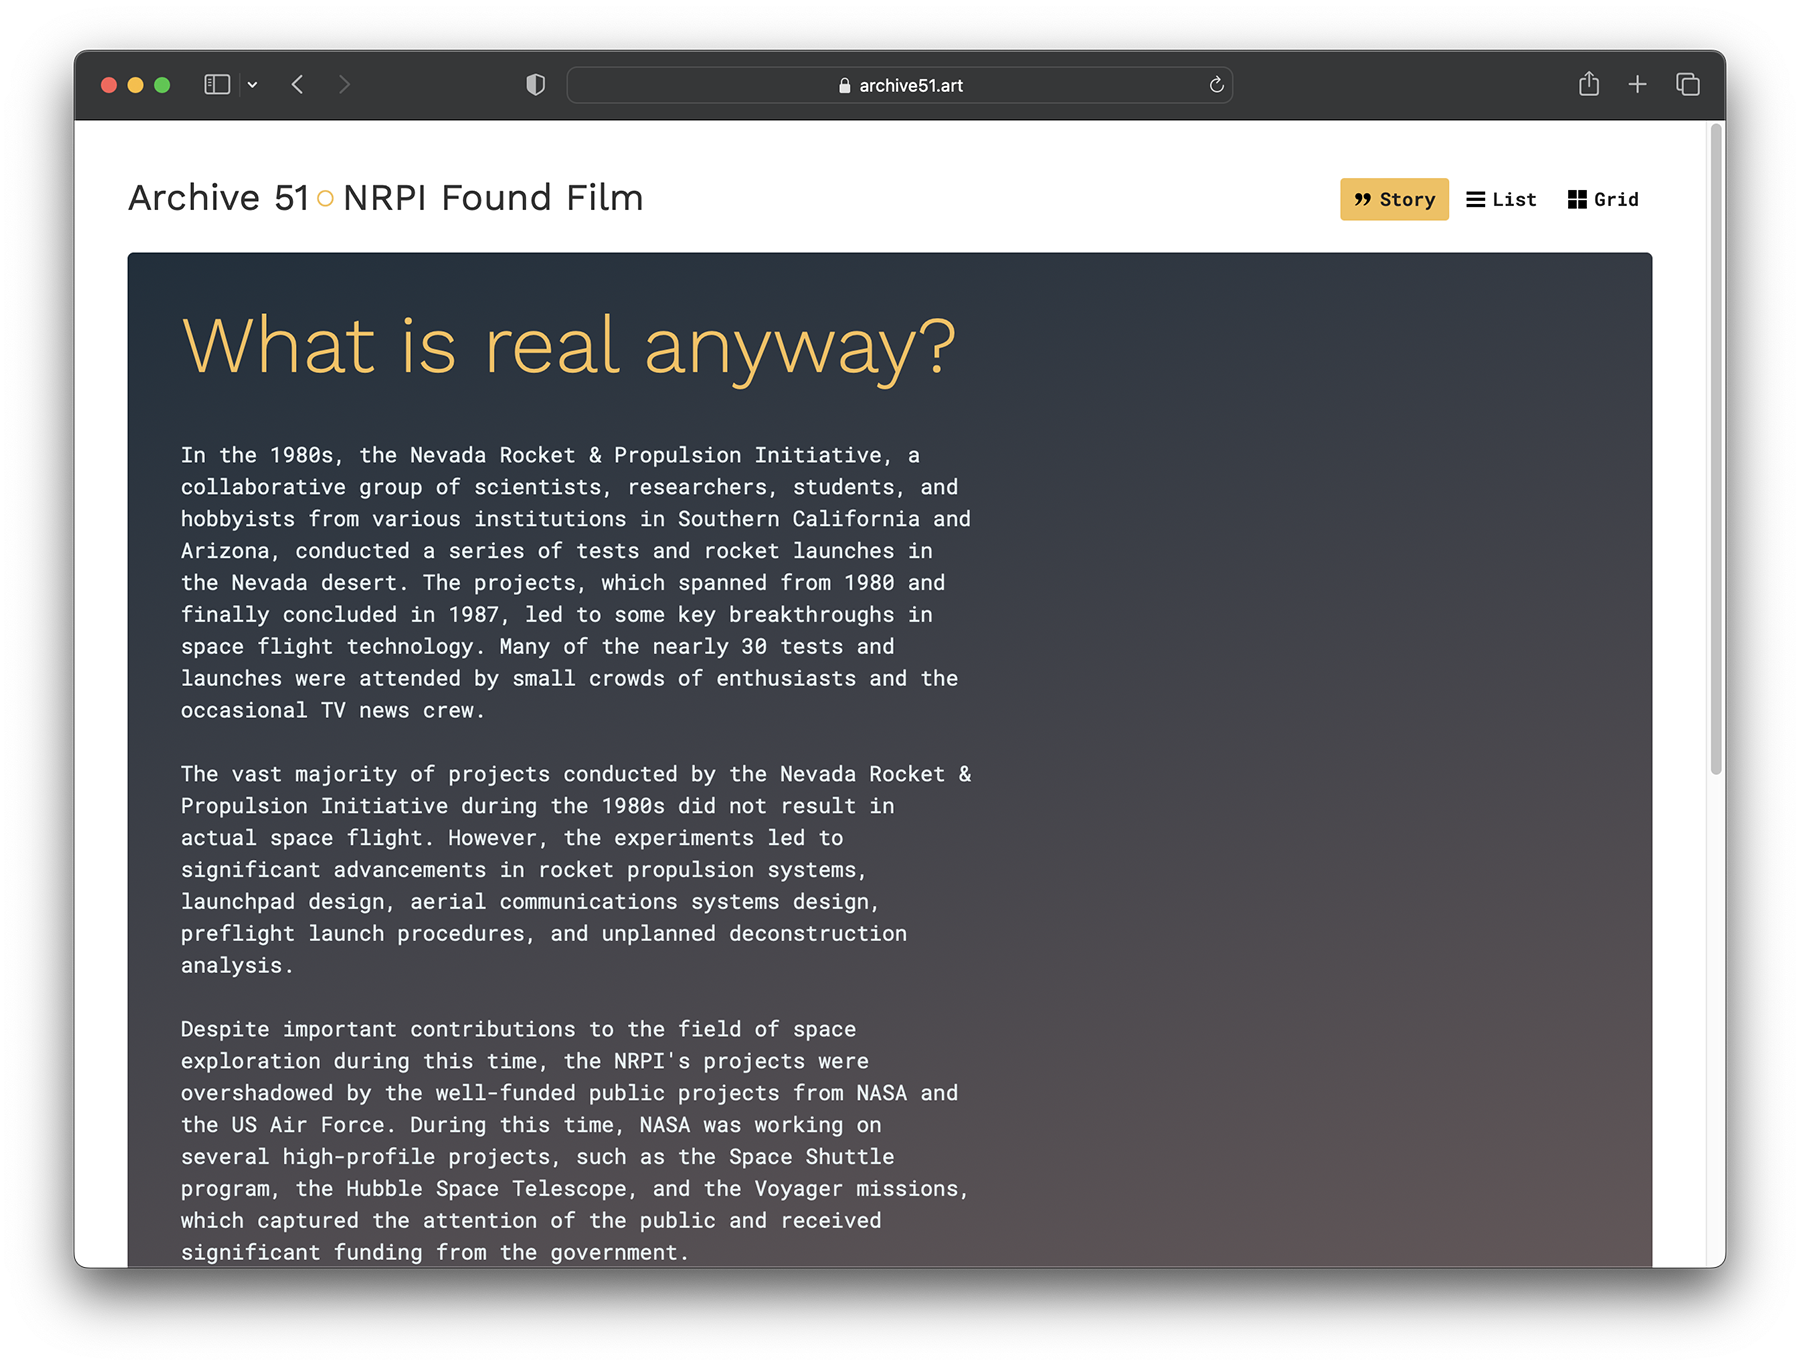Go forward with the forward arrow

coord(344,85)
